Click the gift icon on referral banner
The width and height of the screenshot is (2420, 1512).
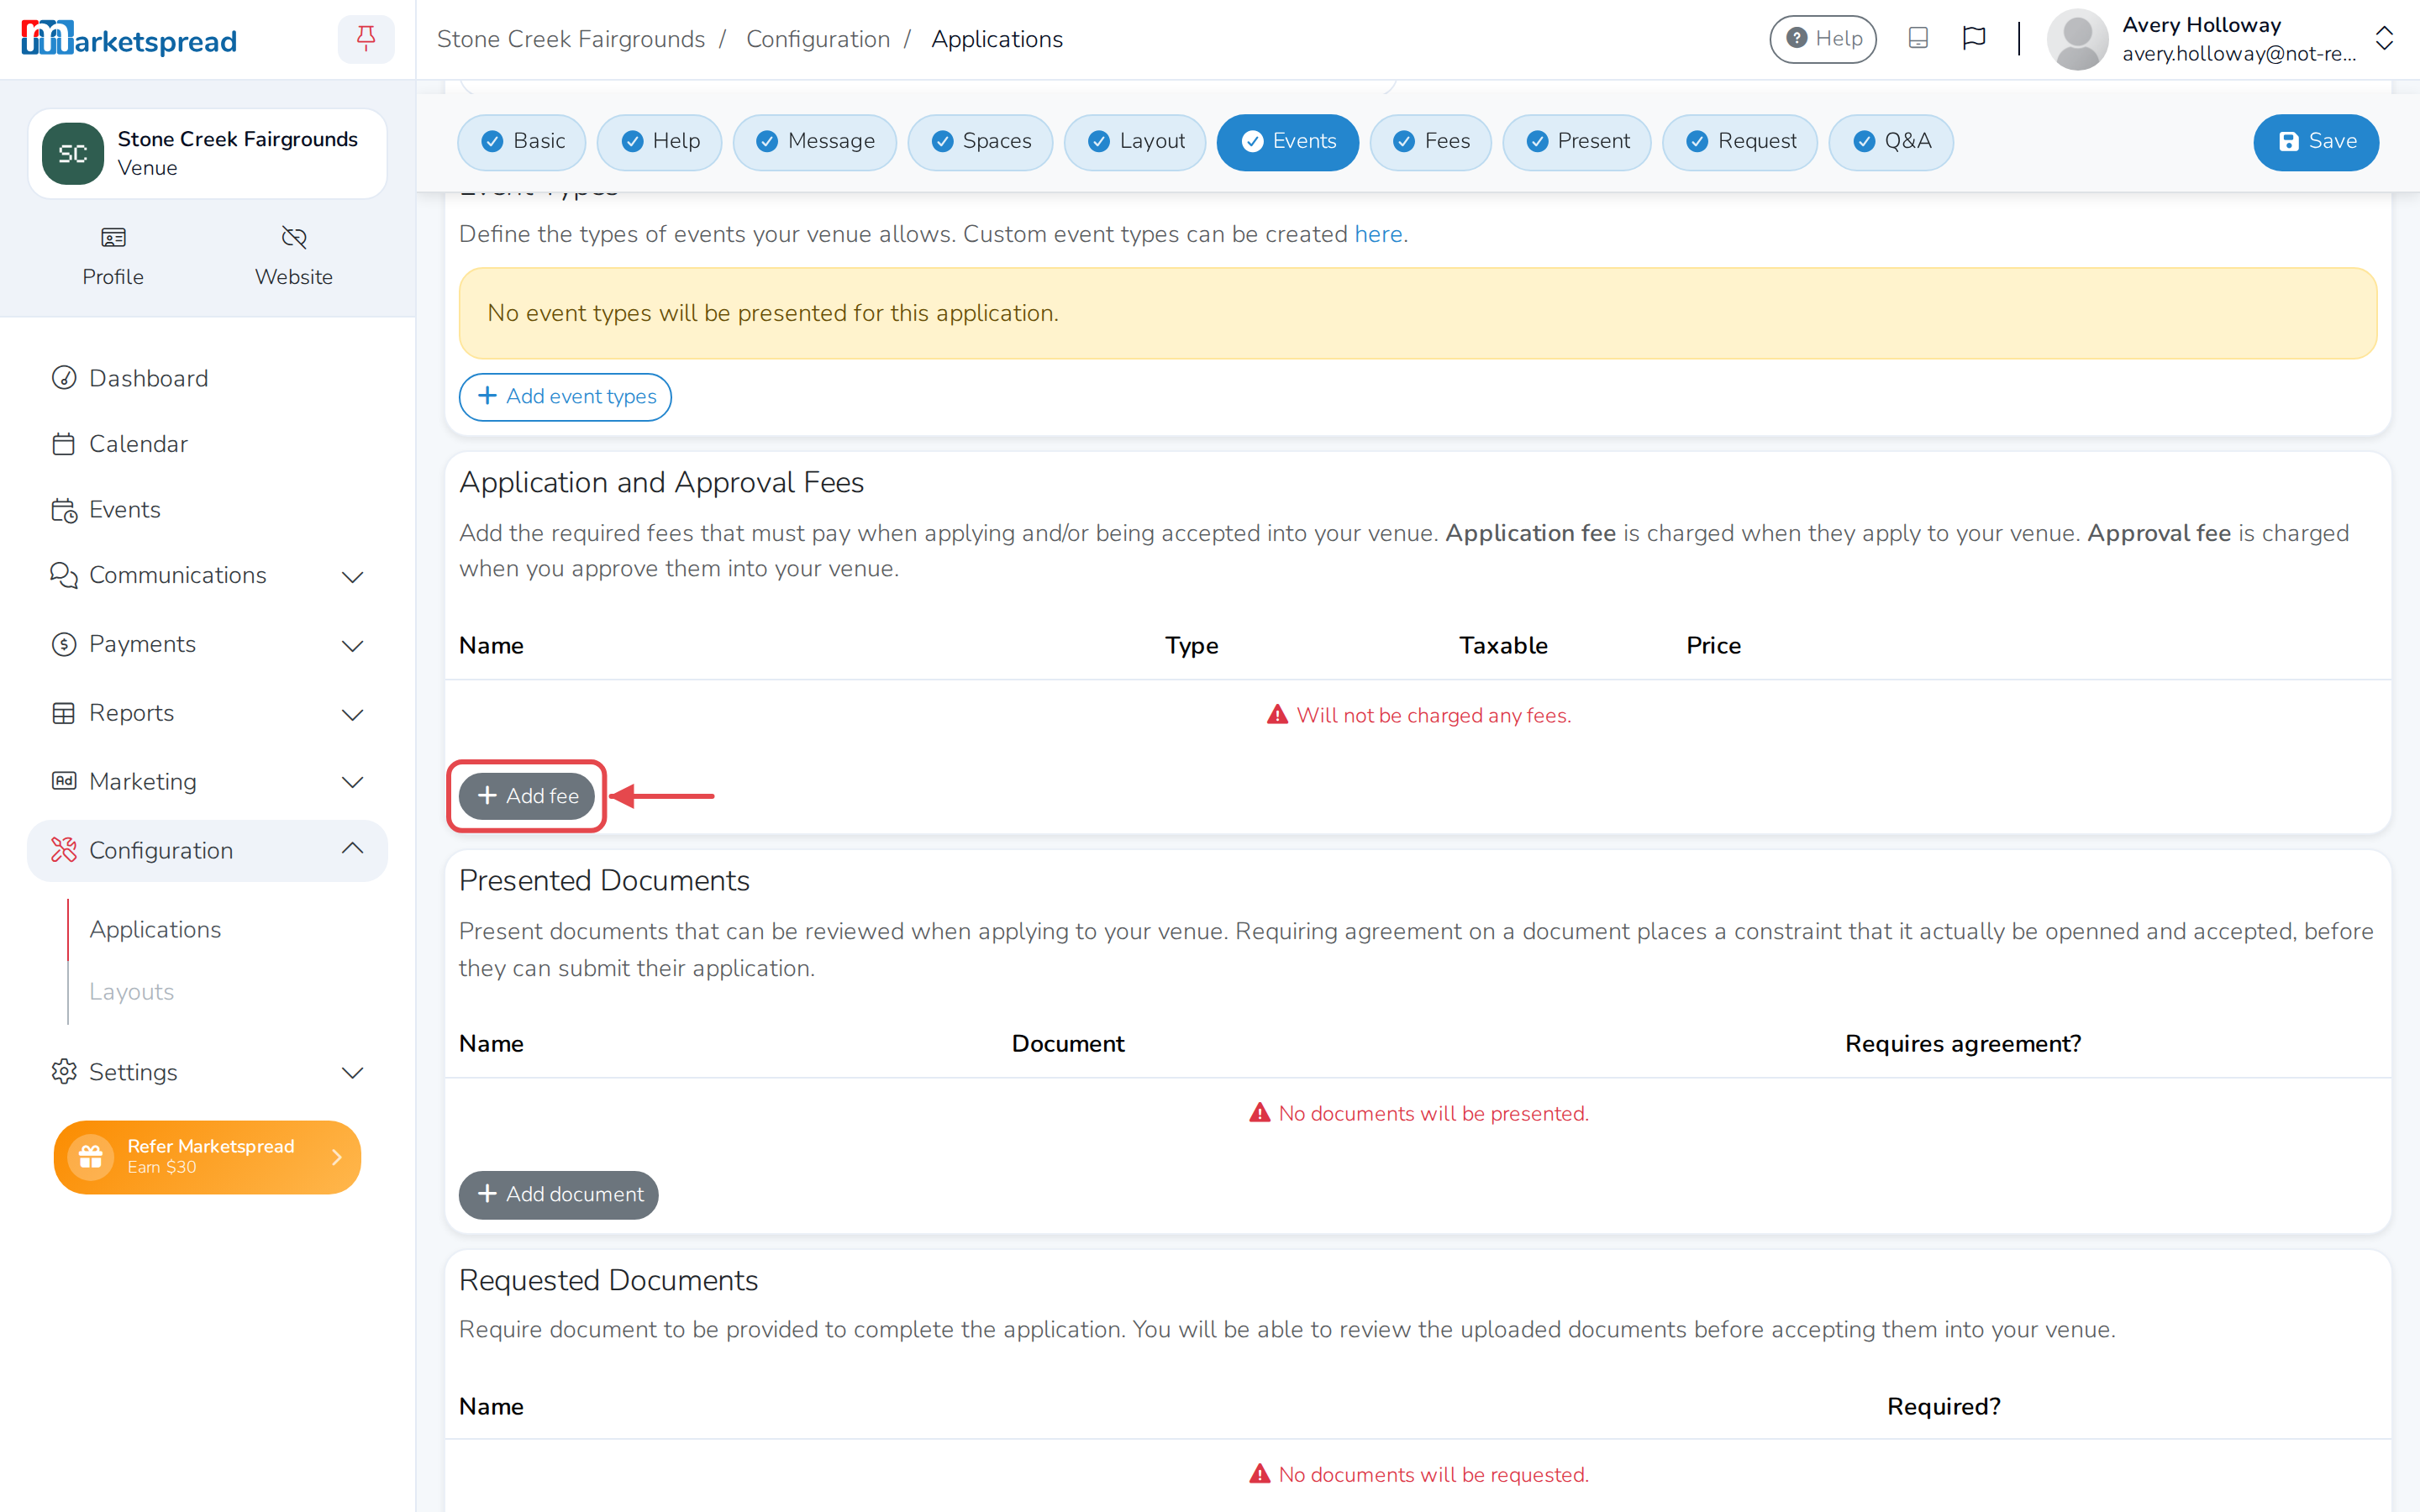91,1157
